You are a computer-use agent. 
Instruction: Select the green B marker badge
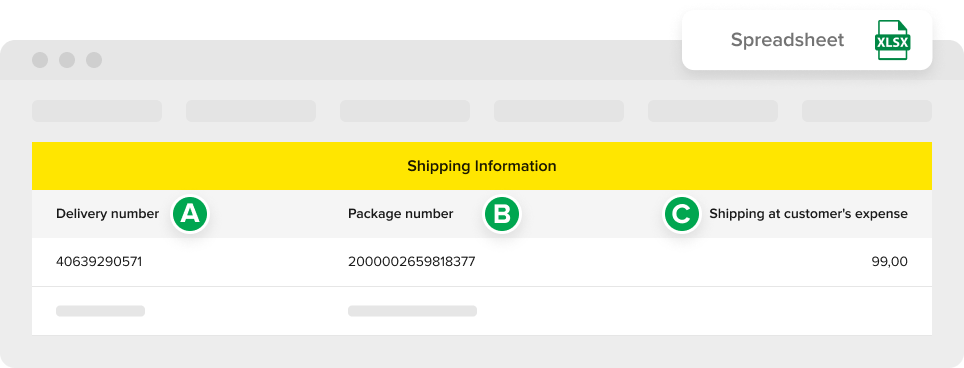pos(502,214)
